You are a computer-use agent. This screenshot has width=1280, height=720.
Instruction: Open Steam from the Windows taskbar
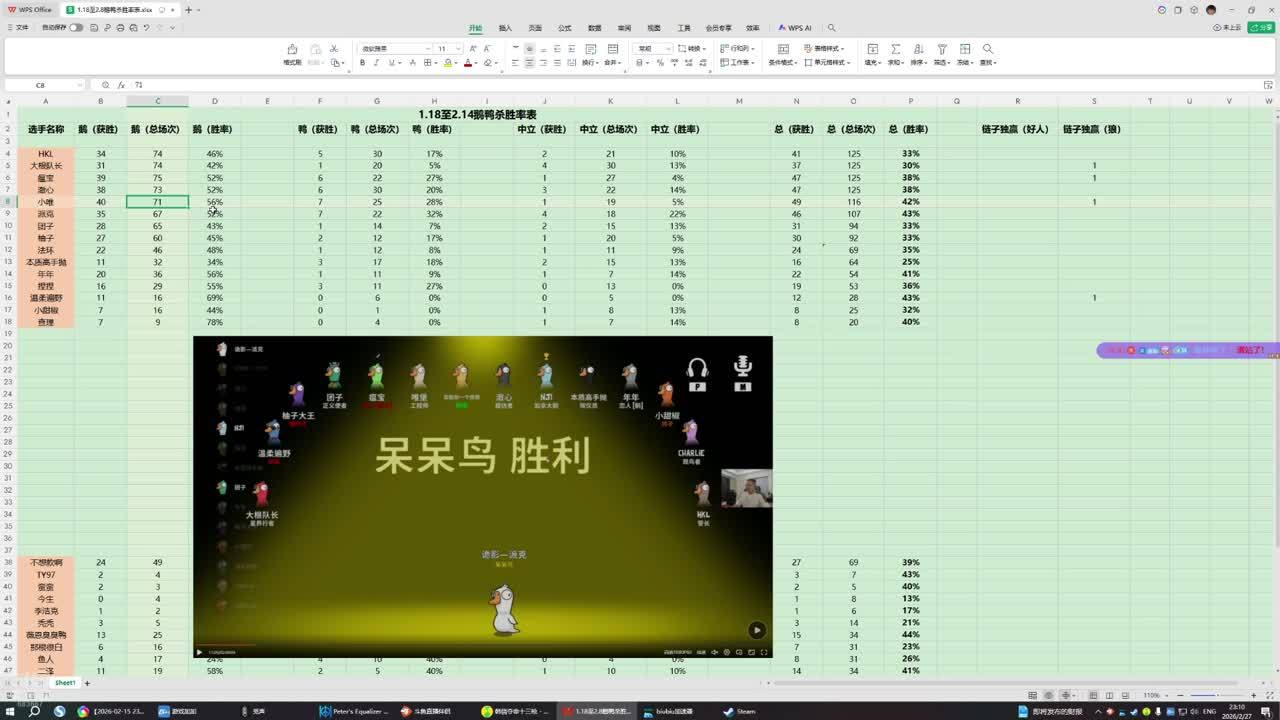(x=738, y=711)
